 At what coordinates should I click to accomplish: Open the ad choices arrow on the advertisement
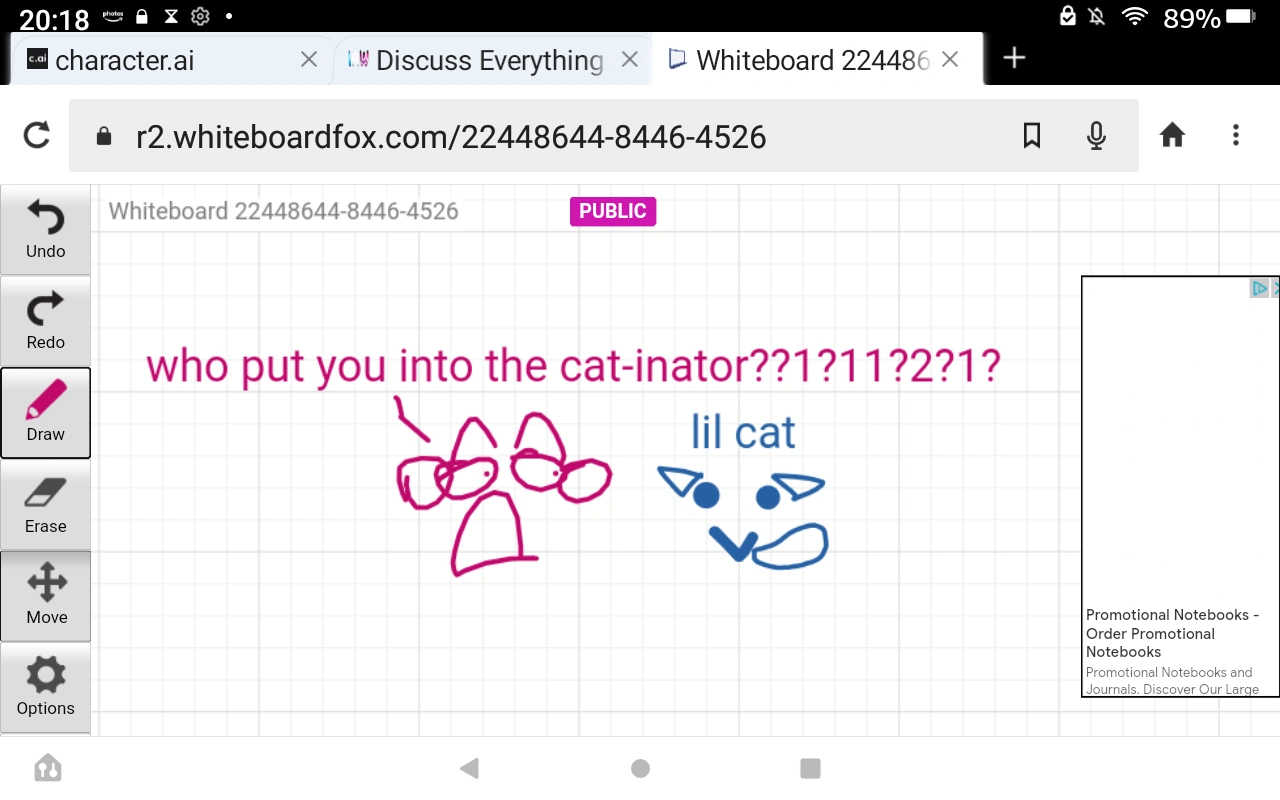coord(1260,288)
